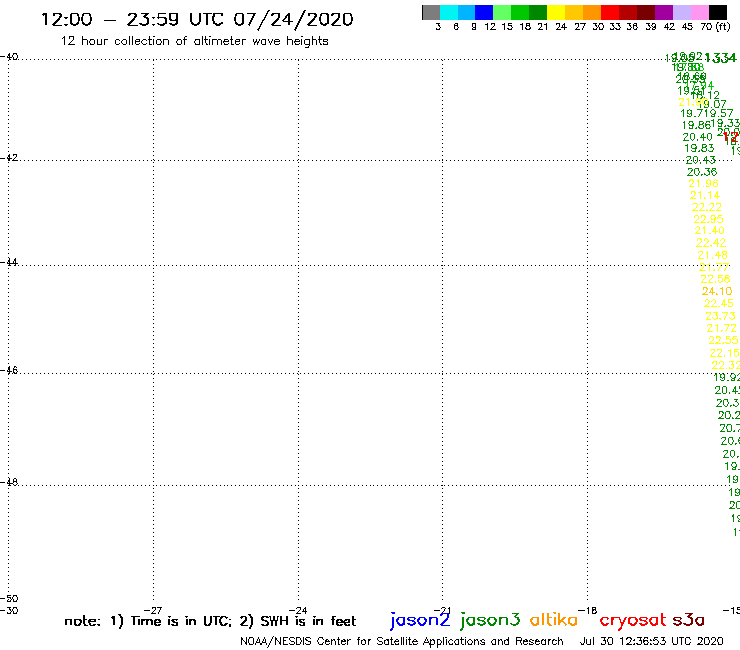The height and width of the screenshot is (650, 740).
Task: Click the wave height value 21.40
Action: (709, 230)
